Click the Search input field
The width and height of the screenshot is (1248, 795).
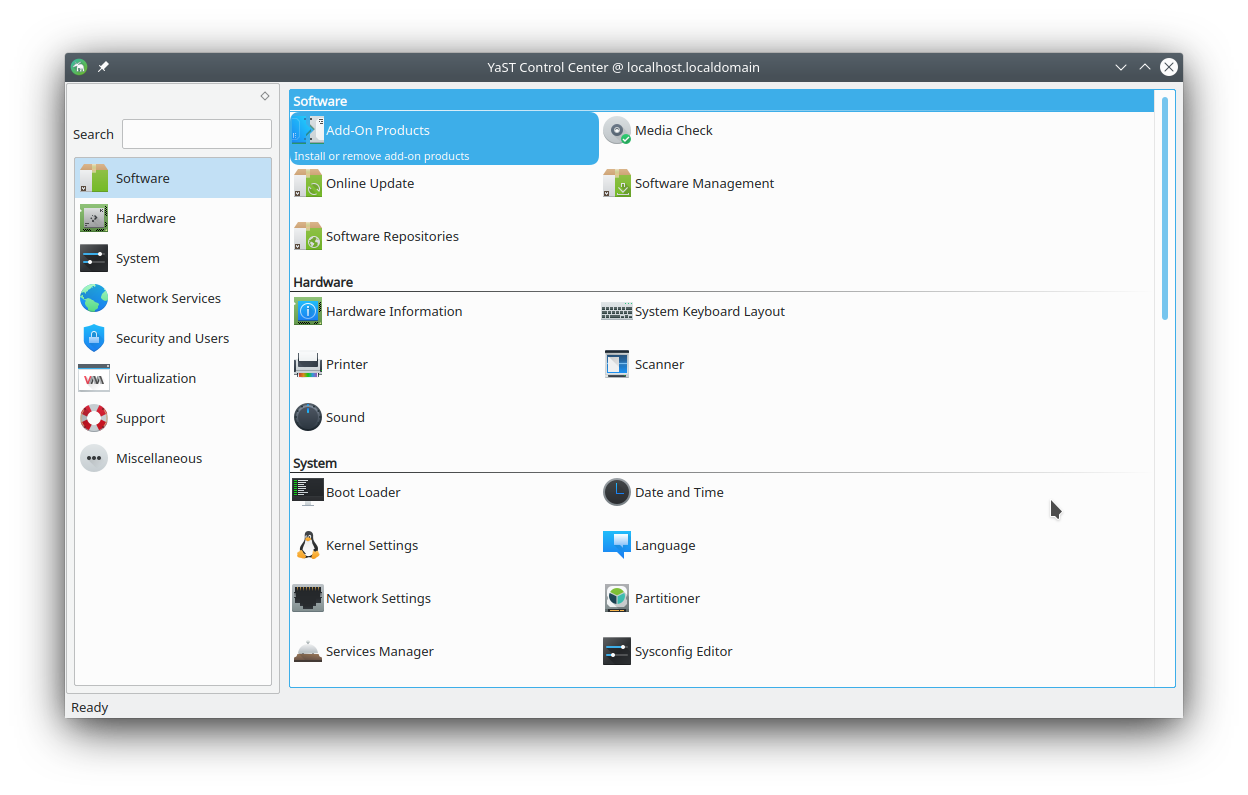(197, 135)
